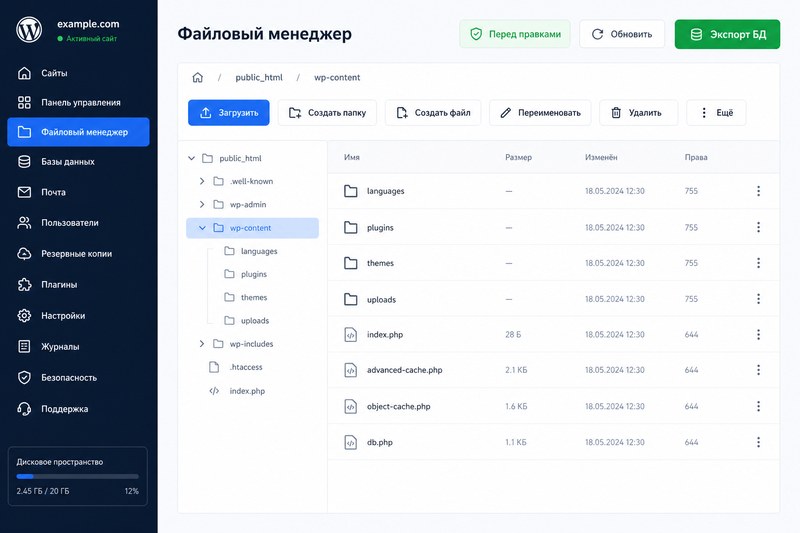The image size is (800, 533).
Task: Open actions menu for advanced-cache.php
Action: pos(758,370)
